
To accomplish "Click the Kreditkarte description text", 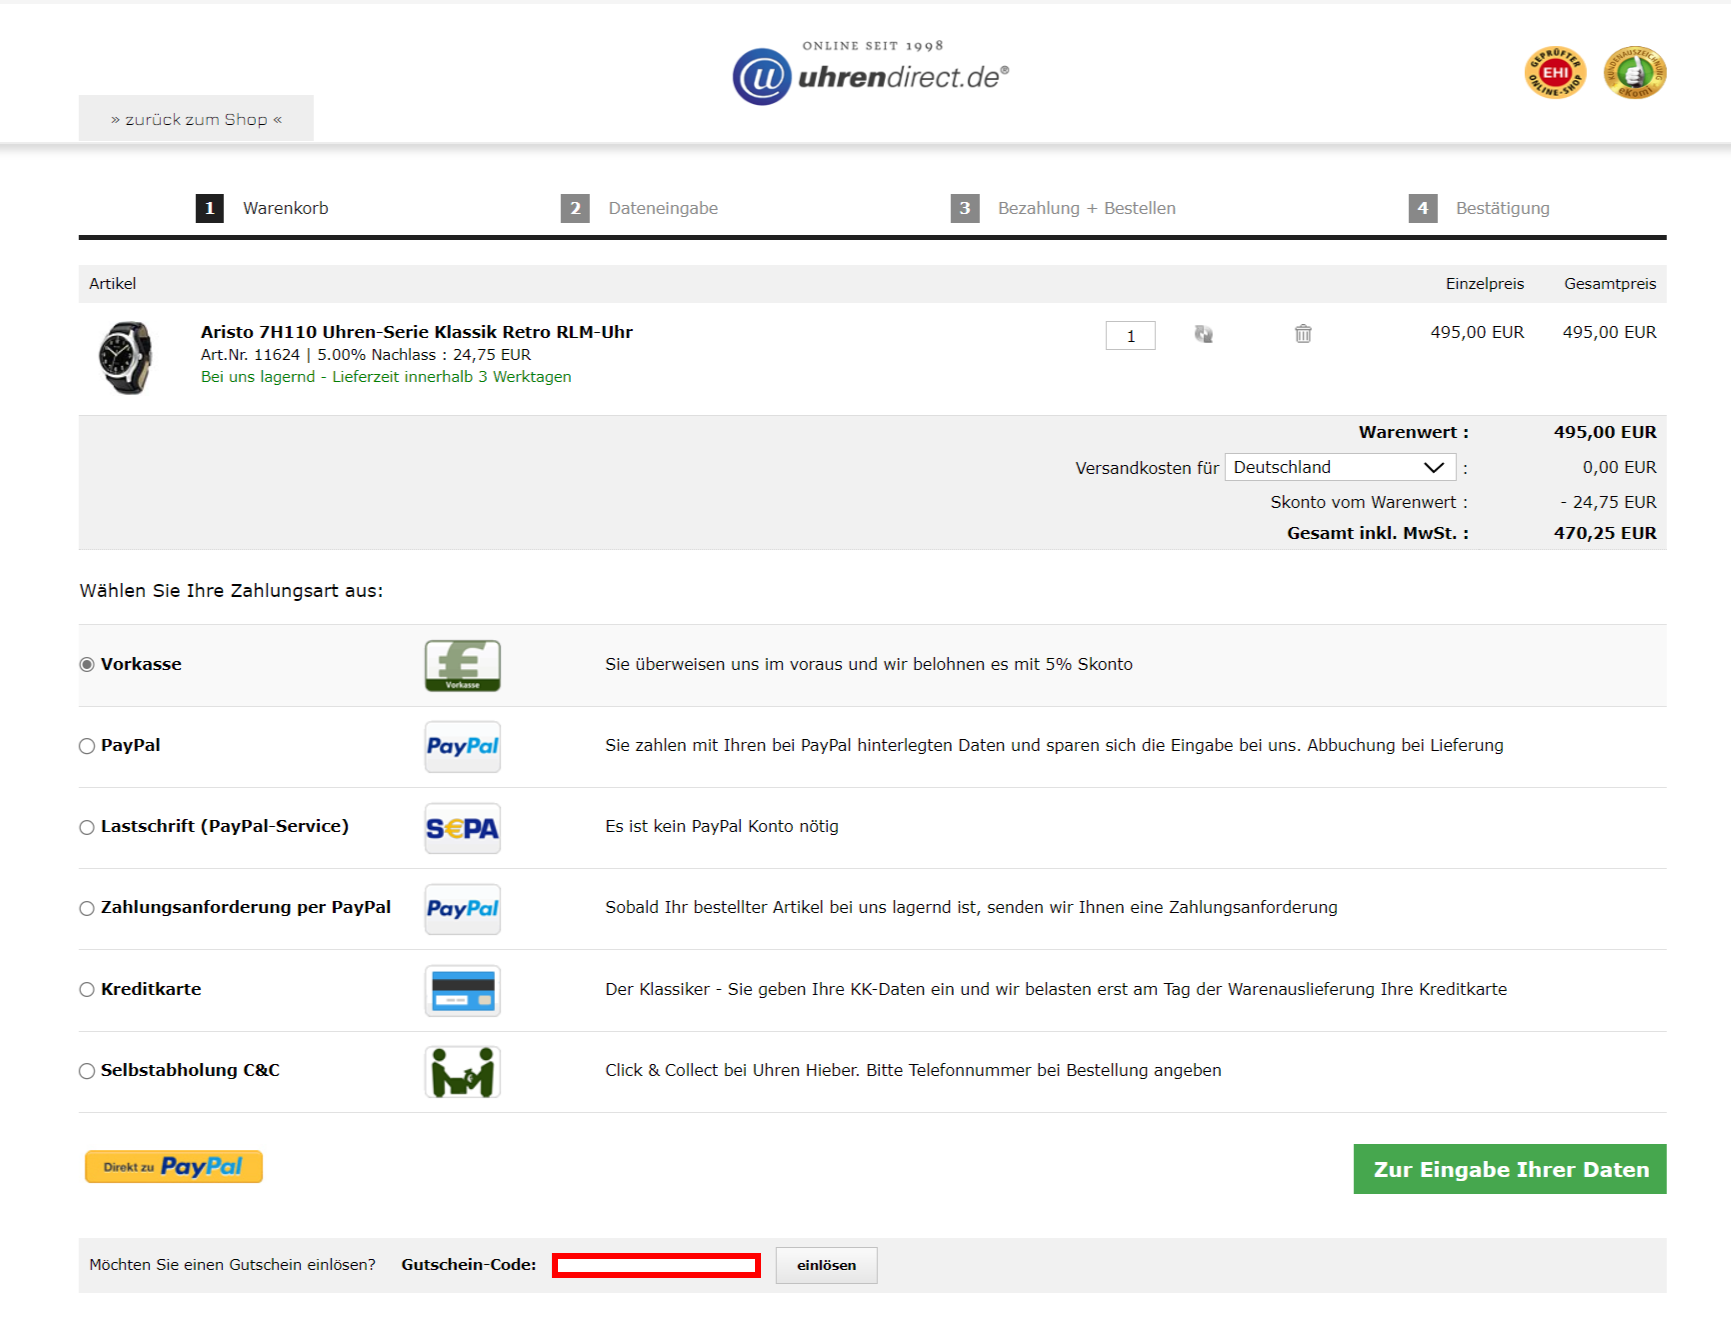I will click(x=1056, y=989).
